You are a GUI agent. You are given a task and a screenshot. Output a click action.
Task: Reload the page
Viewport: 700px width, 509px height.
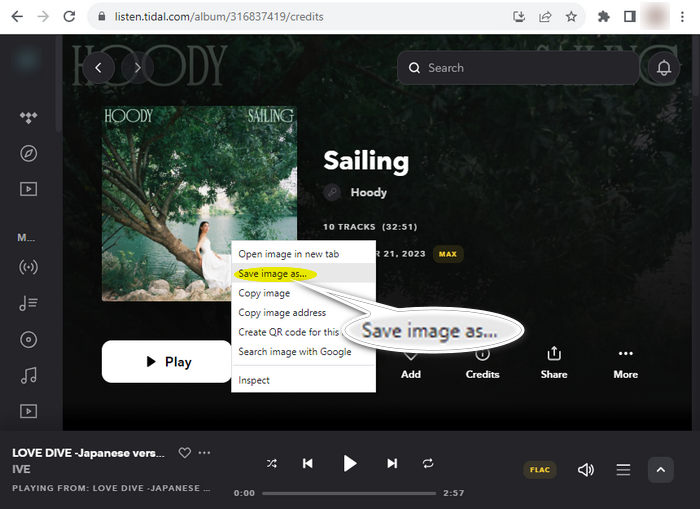(69, 17)
